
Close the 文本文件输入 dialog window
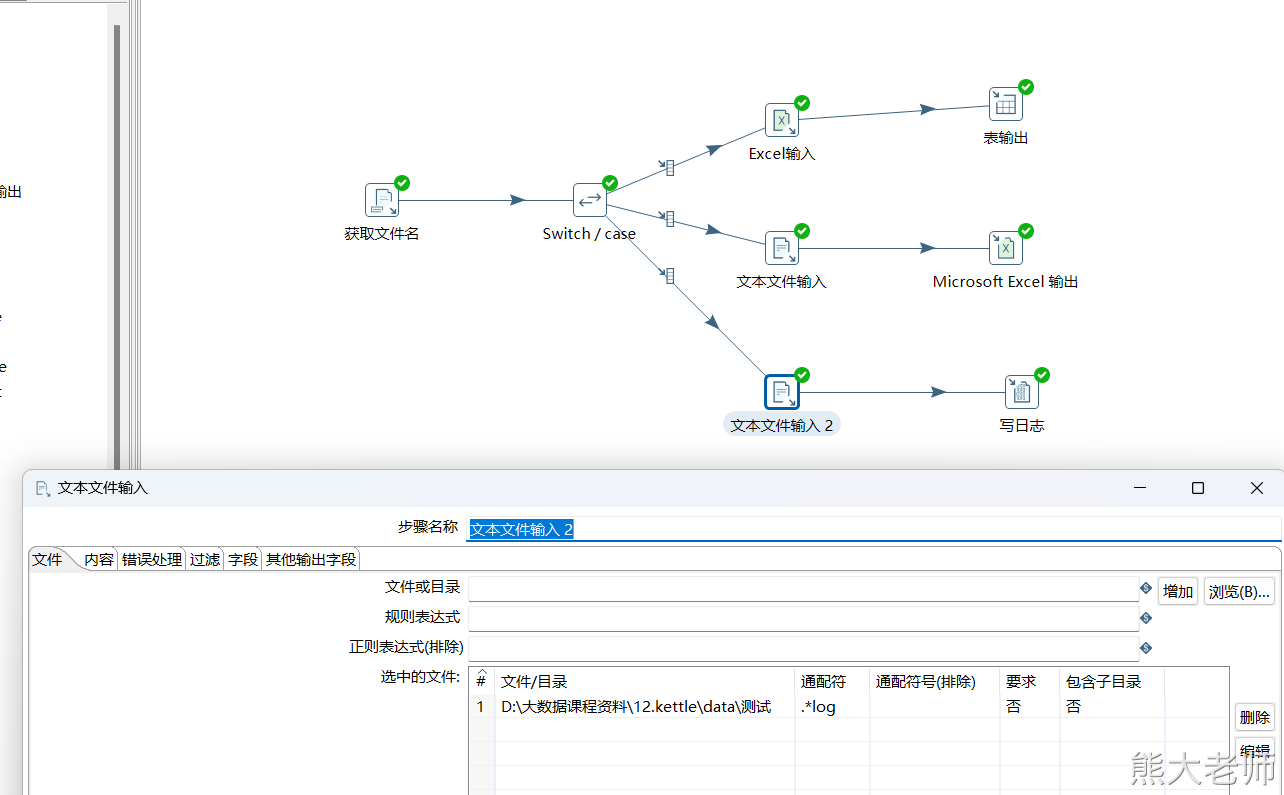pos(1257,488)
